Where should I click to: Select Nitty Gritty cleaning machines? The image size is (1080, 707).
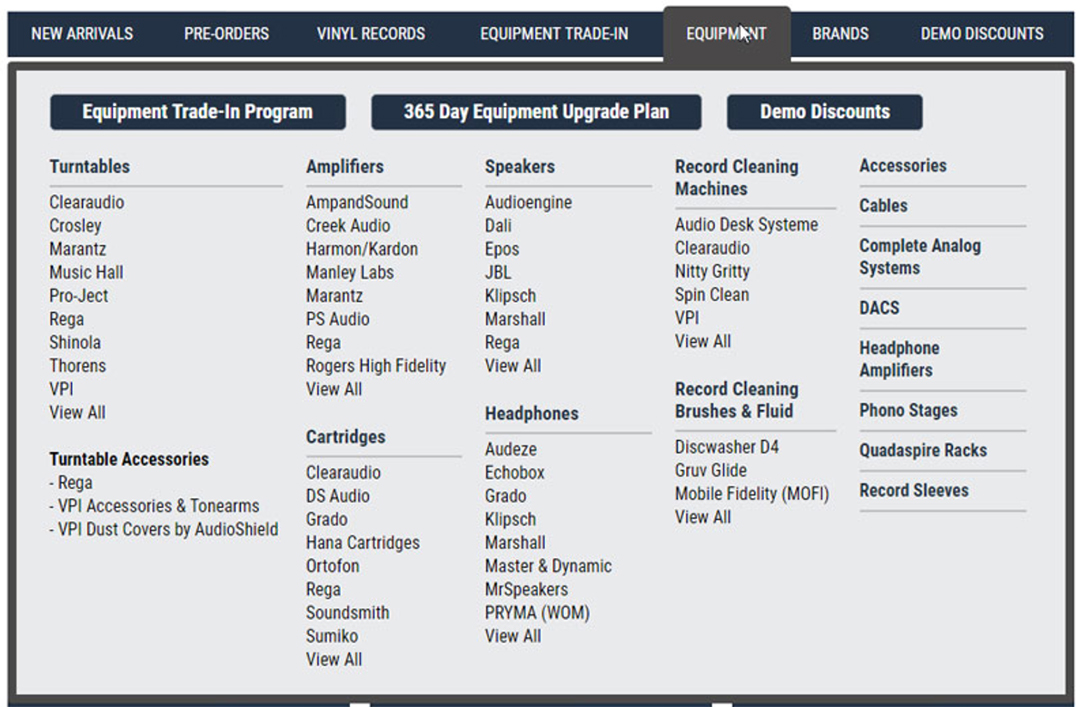(712, 271)
